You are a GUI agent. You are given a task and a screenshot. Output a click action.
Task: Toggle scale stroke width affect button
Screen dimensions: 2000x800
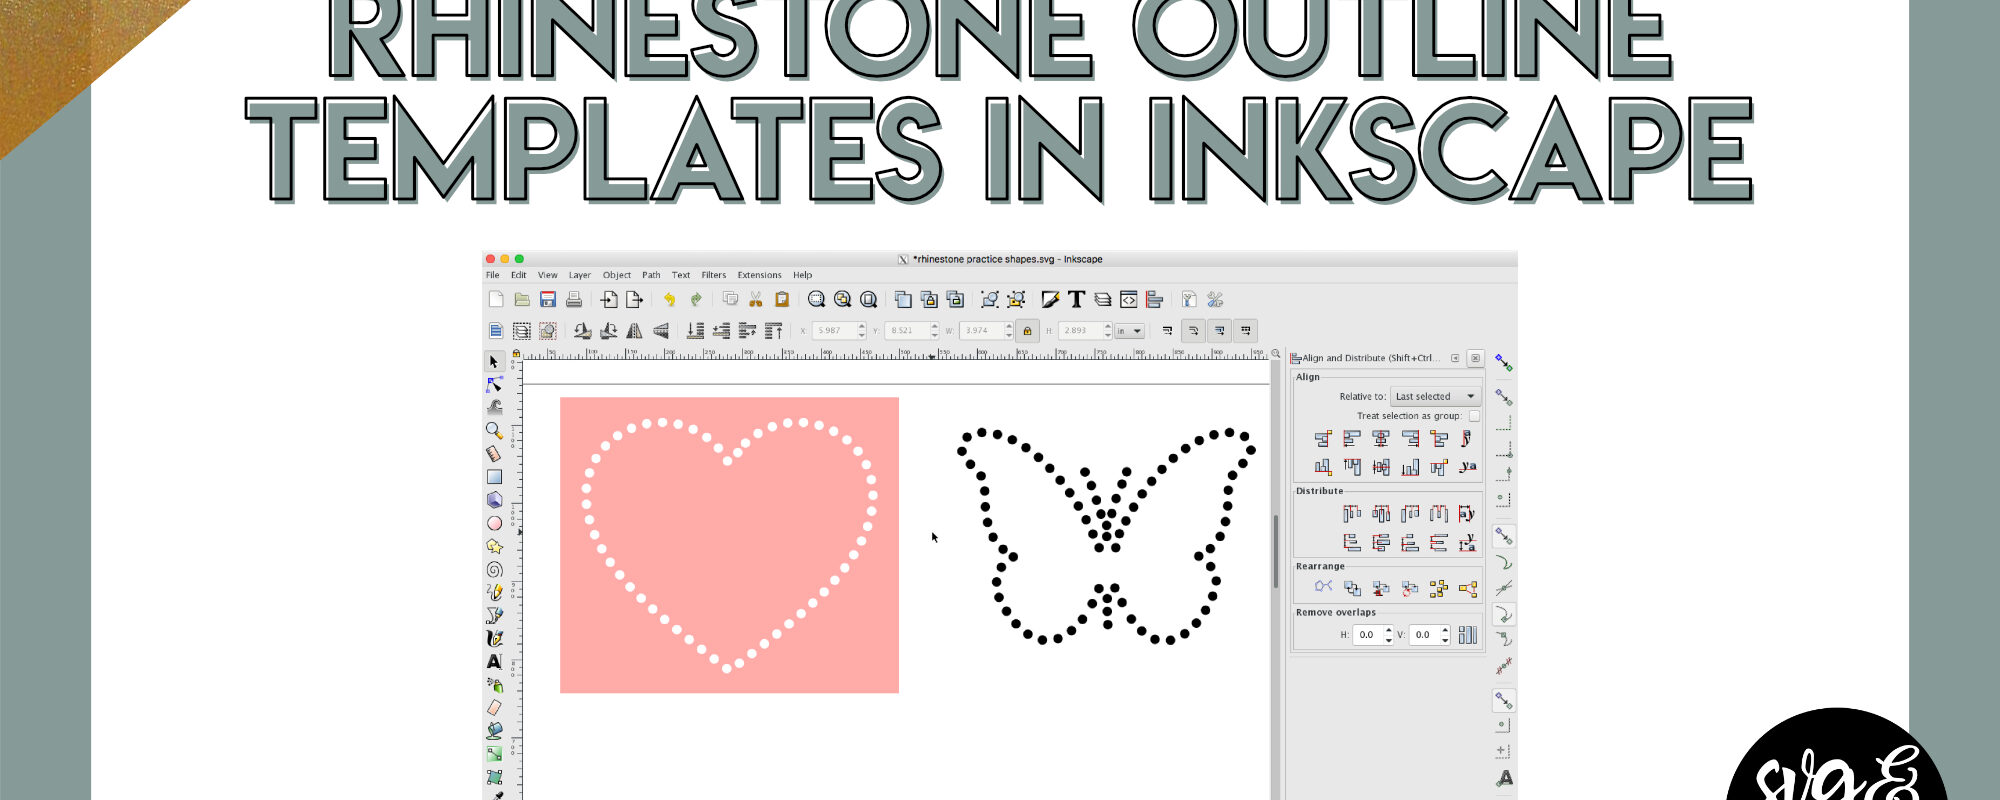(x=1167, y=330)
